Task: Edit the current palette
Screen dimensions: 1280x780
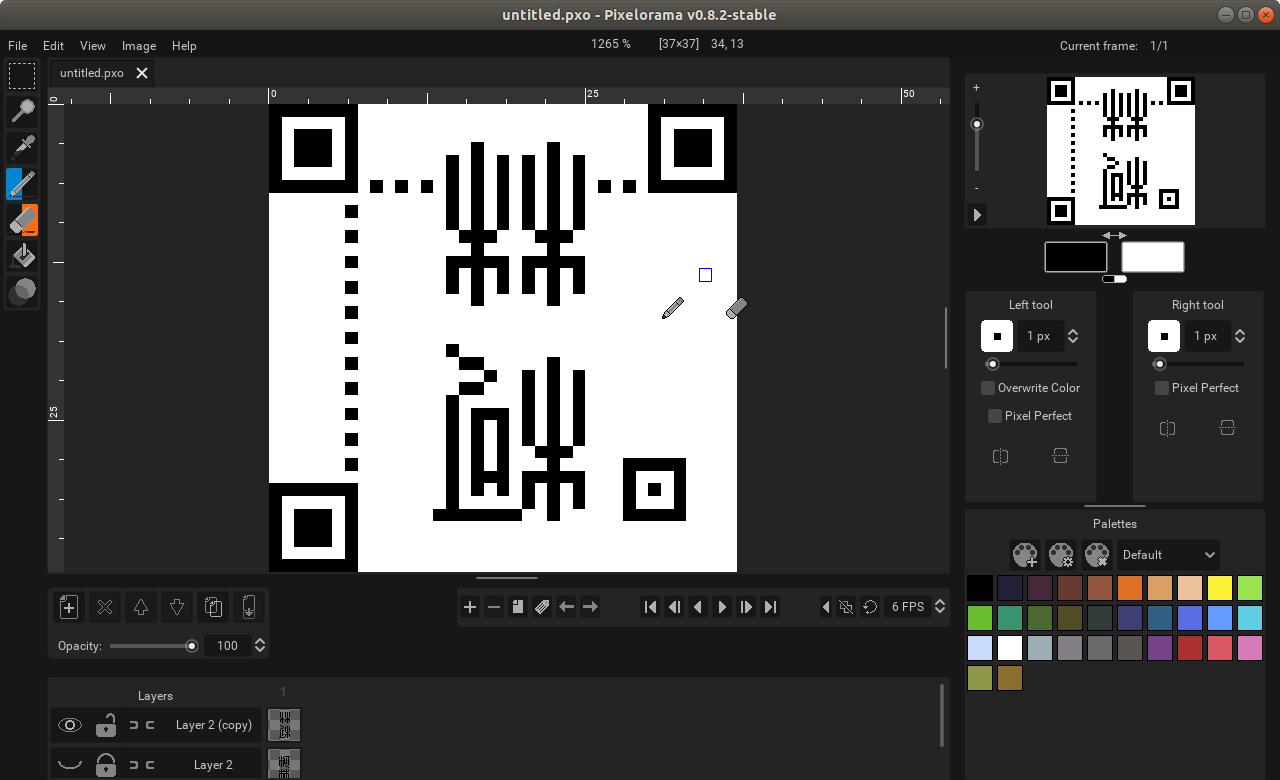Action: [1061, 554]
